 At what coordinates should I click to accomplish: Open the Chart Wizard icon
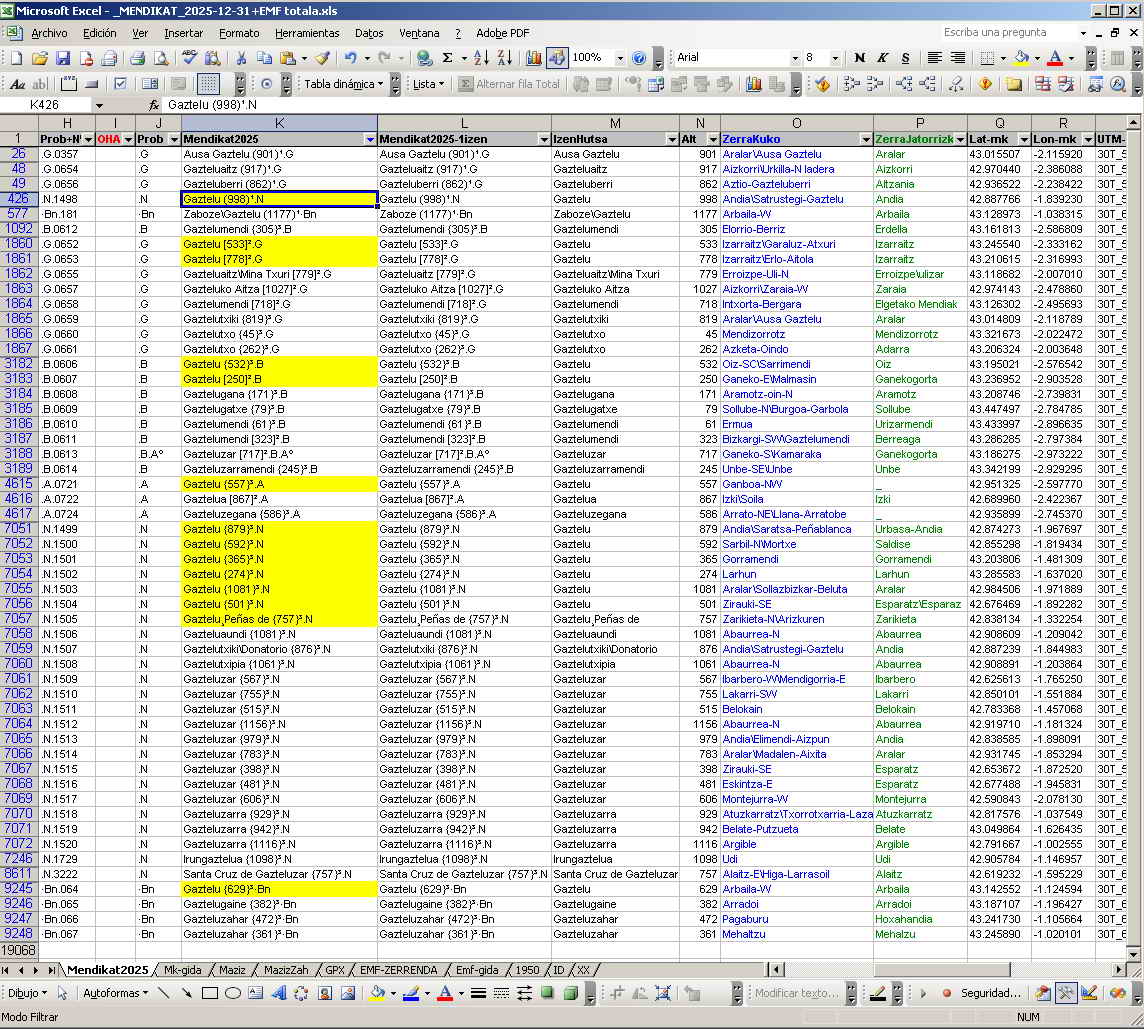tap(534, 58)
